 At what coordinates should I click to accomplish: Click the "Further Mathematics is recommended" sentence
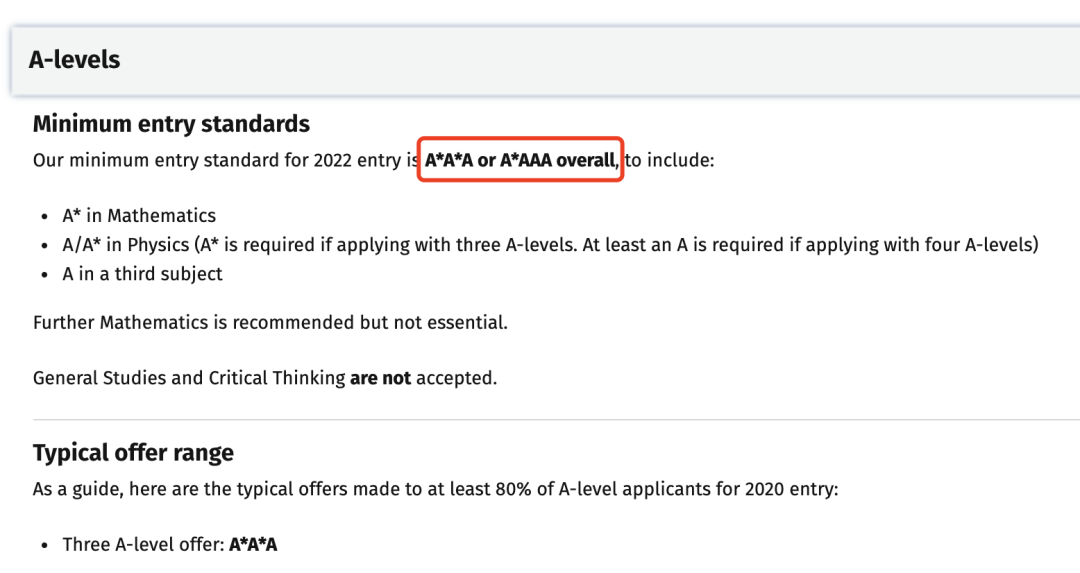tap(270, 322)
